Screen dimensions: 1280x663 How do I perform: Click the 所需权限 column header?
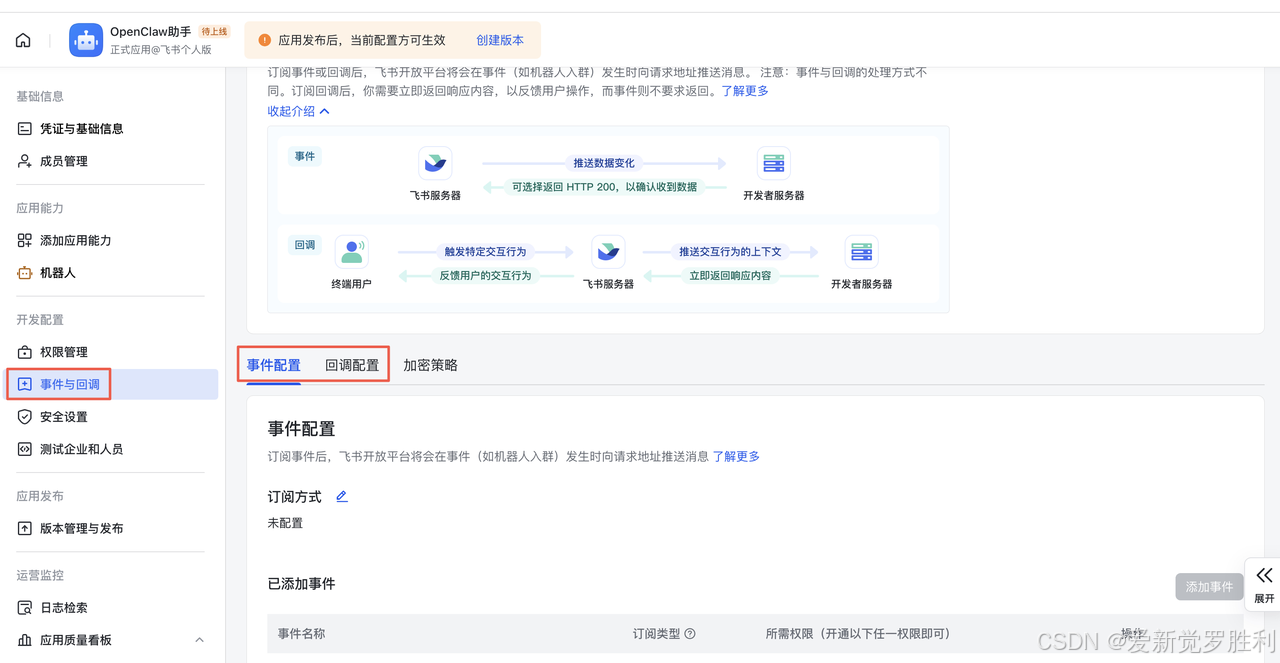(x=857, y=633)
